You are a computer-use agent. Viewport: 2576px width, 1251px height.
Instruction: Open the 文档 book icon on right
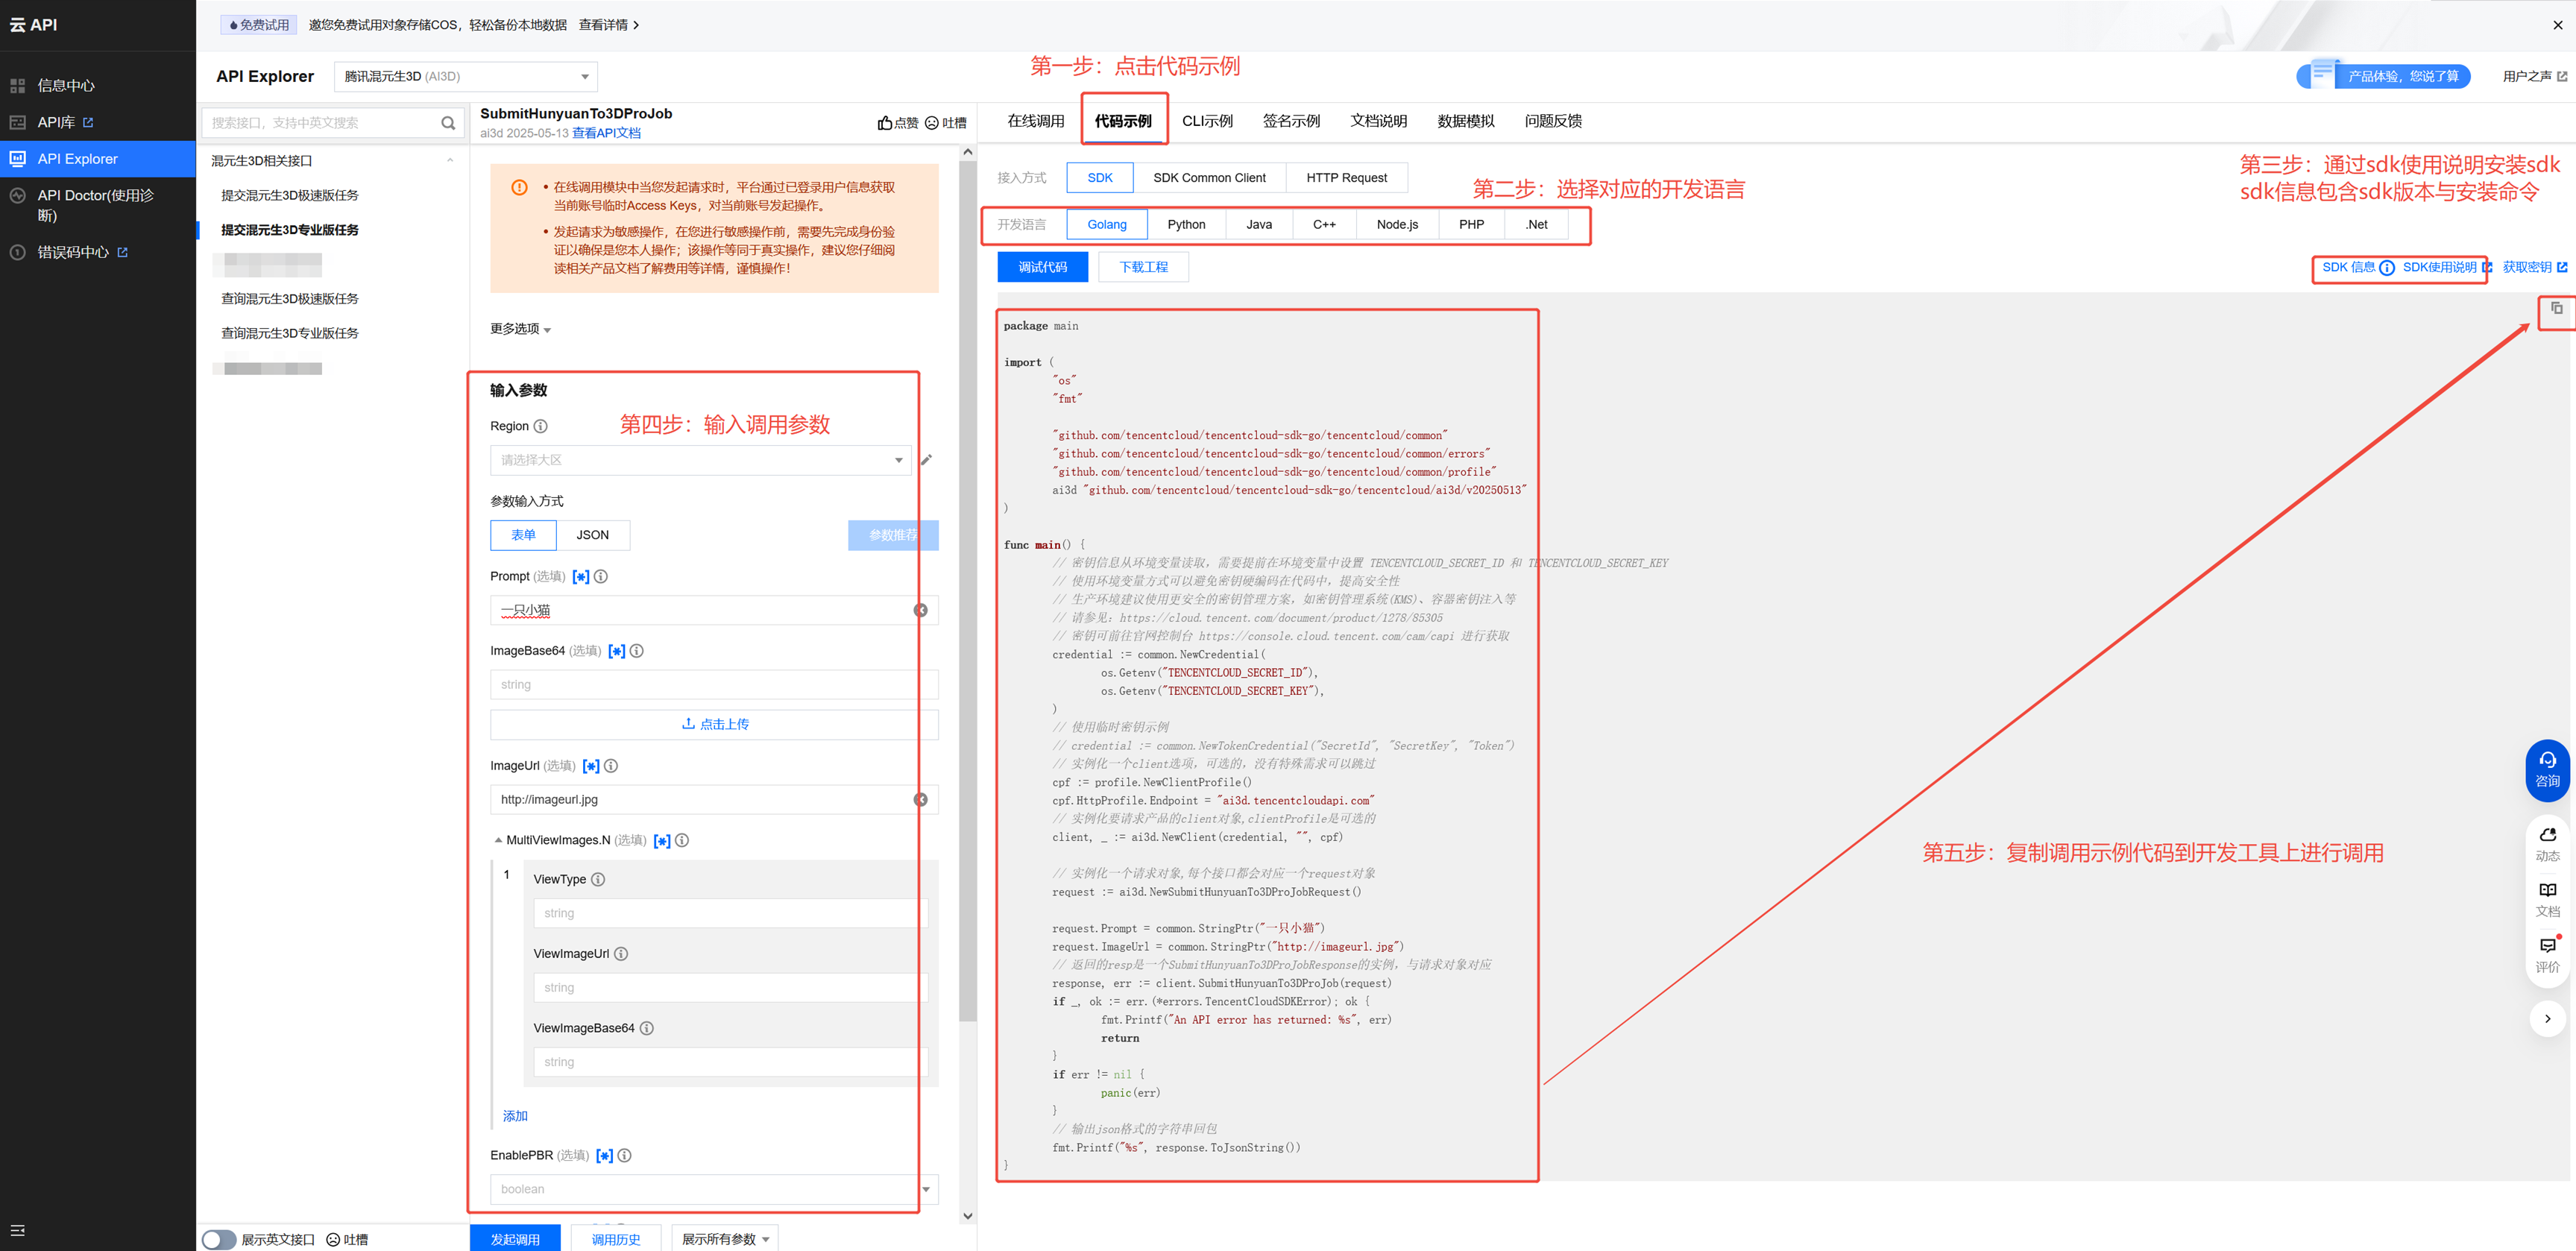(2547, 890)
